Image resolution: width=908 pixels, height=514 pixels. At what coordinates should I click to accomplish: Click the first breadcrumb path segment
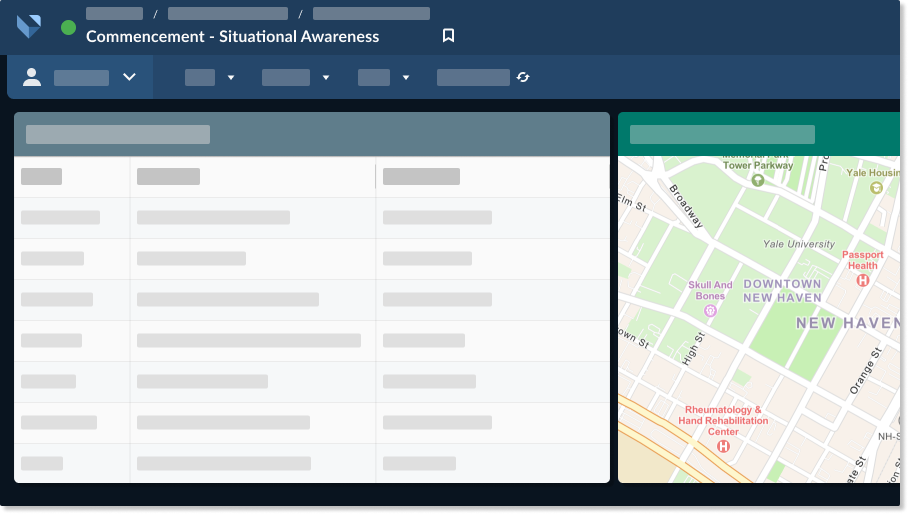coord(115,13)
